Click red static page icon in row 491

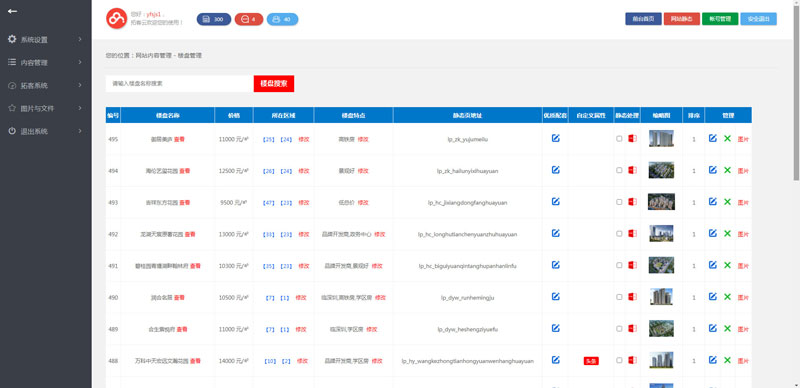[632, 265]
